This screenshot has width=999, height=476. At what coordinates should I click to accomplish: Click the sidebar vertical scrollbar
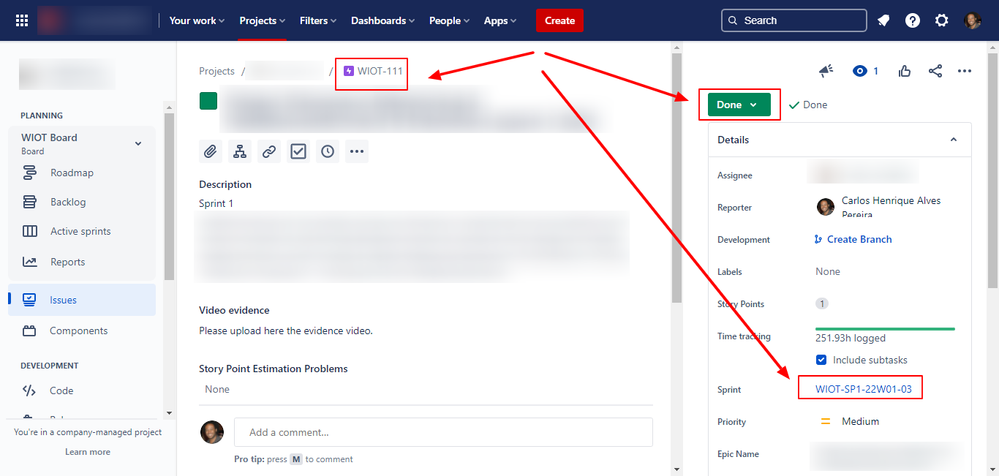click(x=169, y=198)
